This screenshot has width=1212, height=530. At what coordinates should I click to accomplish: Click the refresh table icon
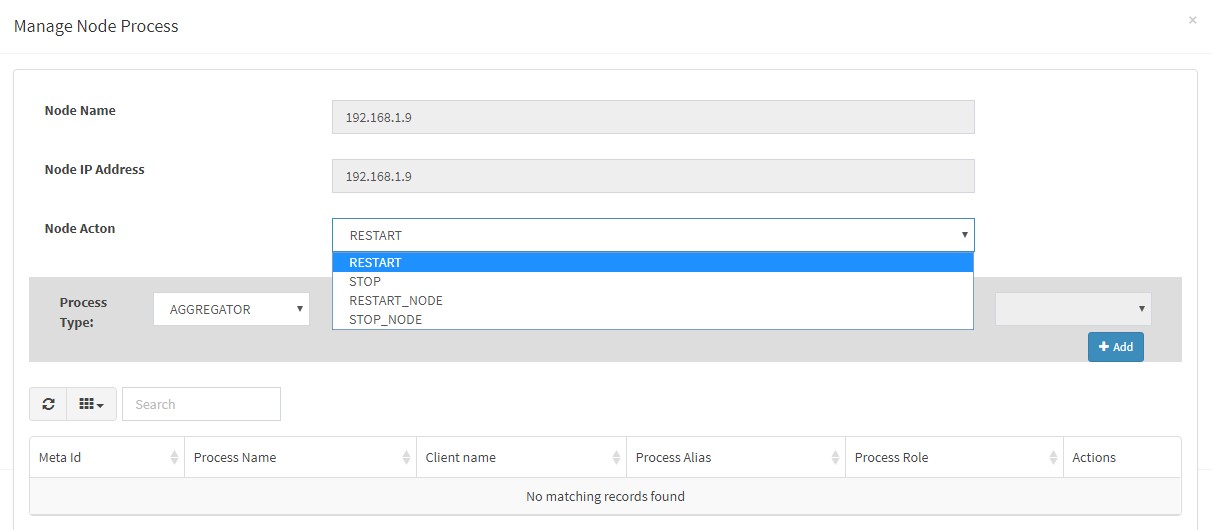[x=48, y=404]
